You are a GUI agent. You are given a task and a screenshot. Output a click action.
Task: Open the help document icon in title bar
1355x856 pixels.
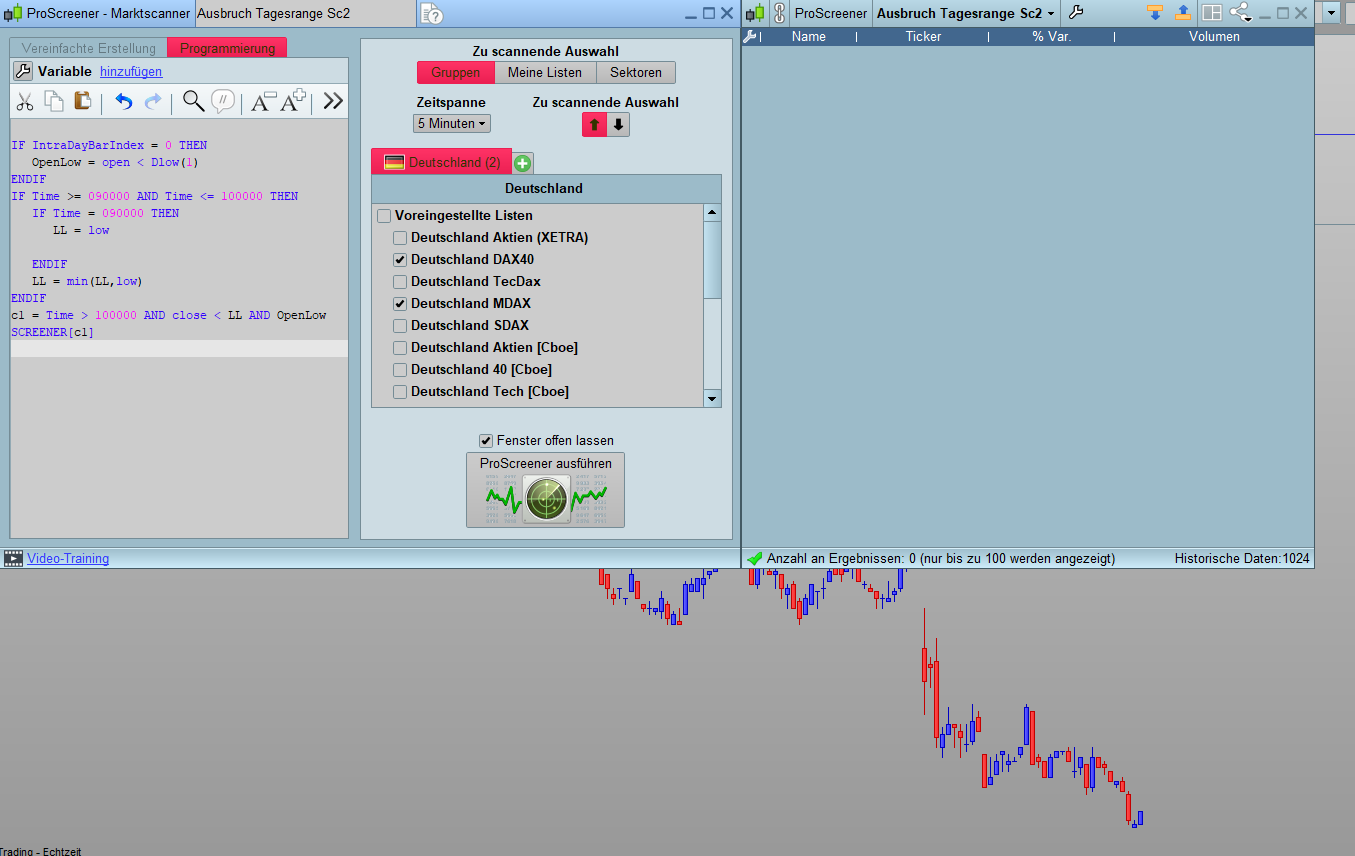(432, 14)
